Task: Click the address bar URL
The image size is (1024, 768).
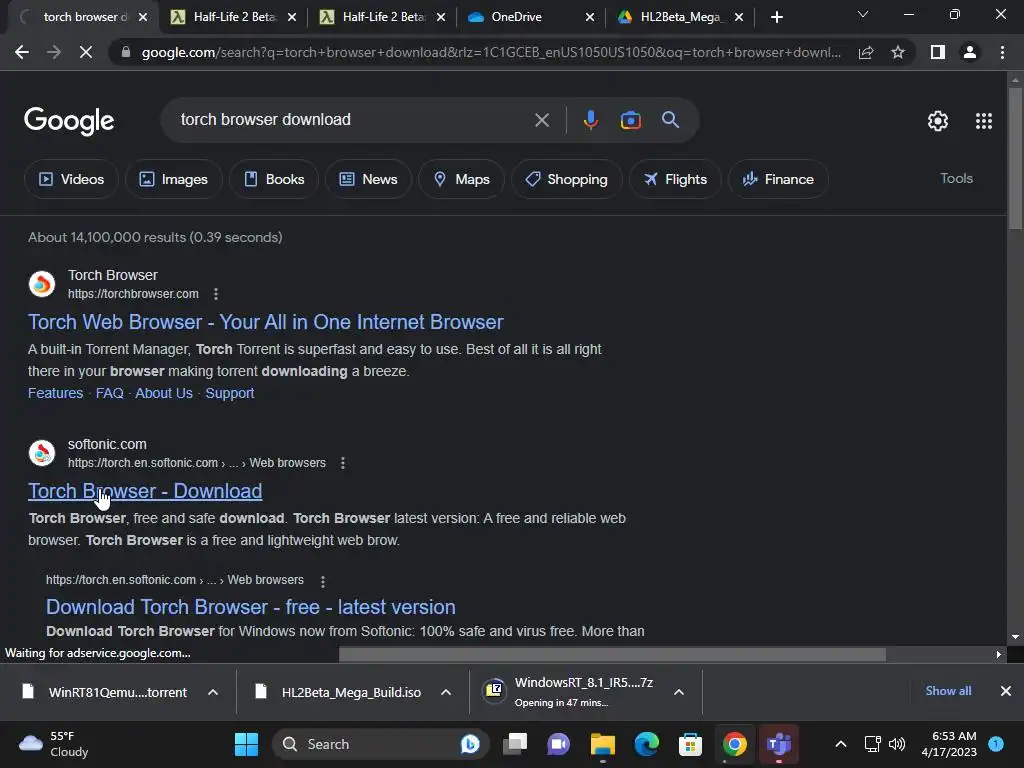Action: pos(491,52)
